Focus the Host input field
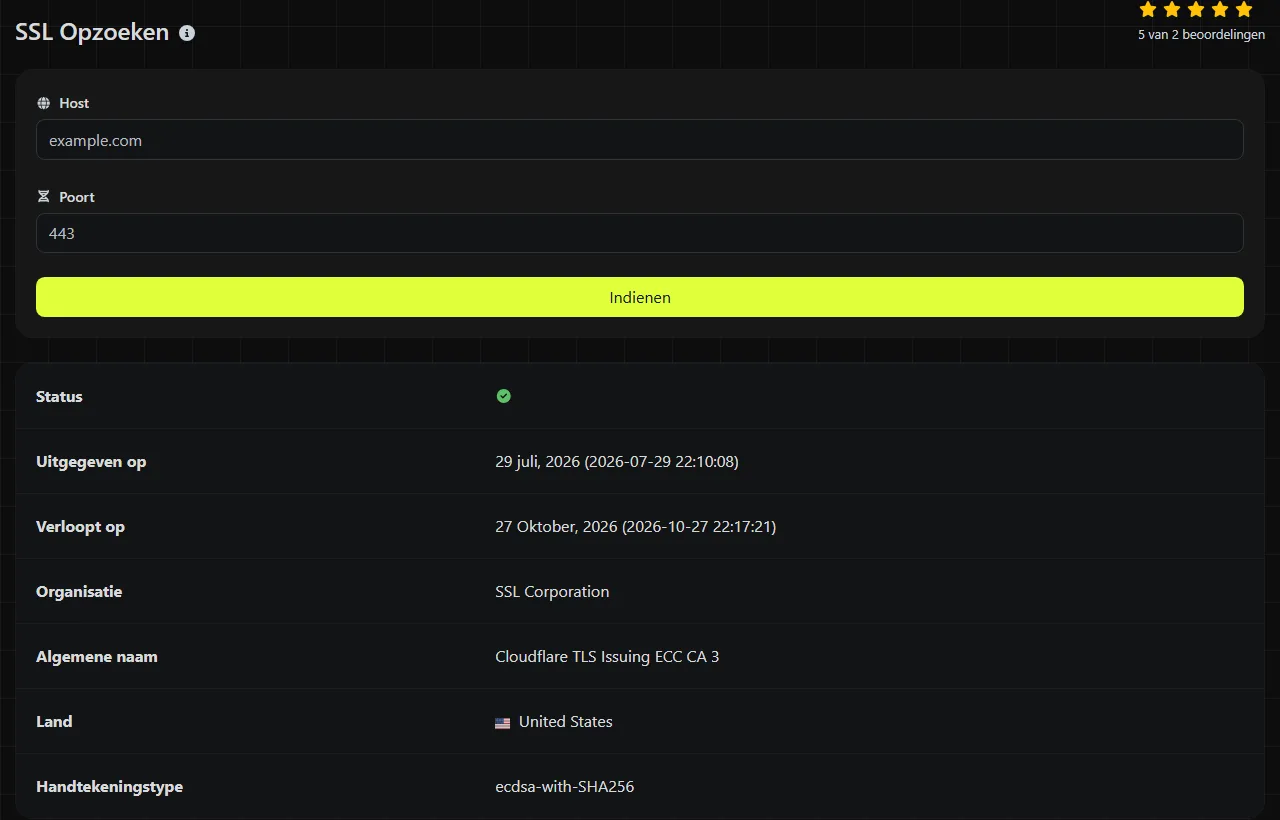1280x820 pixels. (x=640, y=140)
